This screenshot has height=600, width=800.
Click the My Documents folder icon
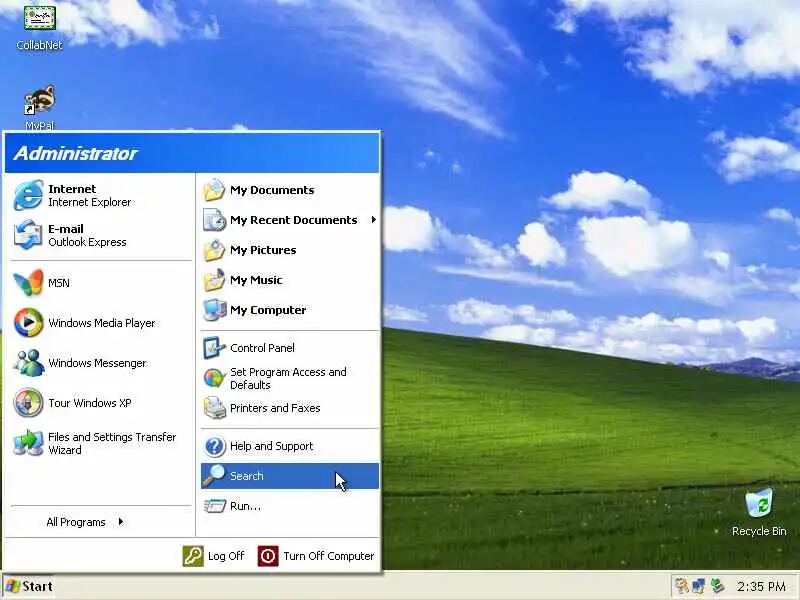click(214, 190)
